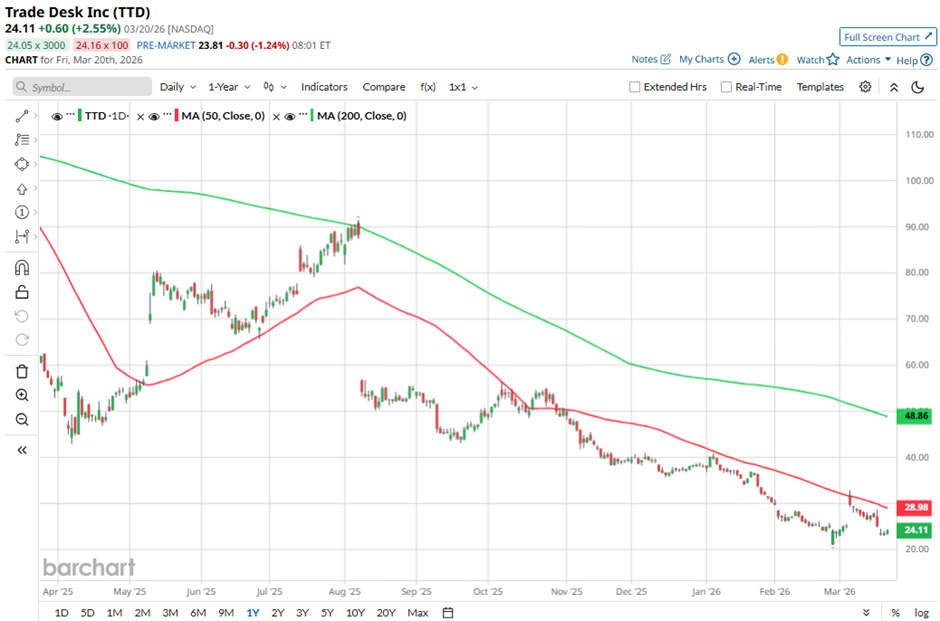Click the Watch link

(811, 60)
